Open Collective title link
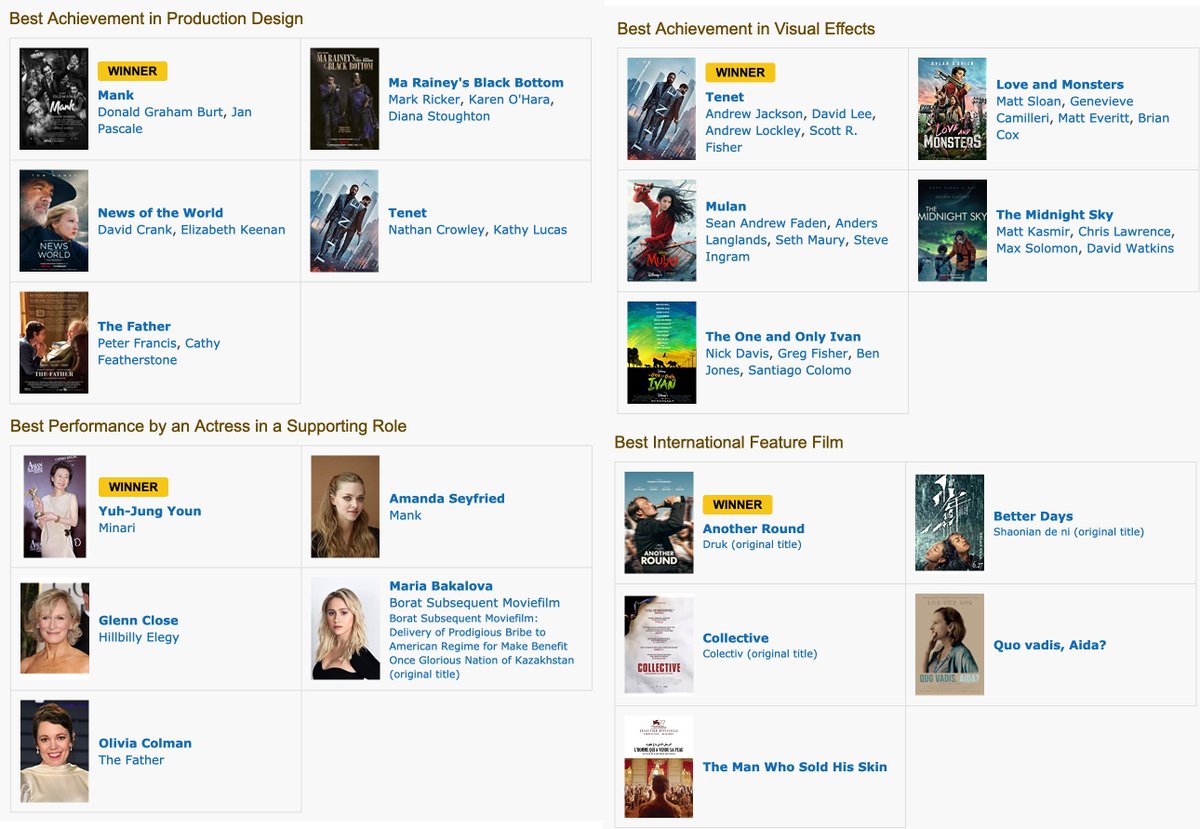1200x829 pixels. pos(736,638)
